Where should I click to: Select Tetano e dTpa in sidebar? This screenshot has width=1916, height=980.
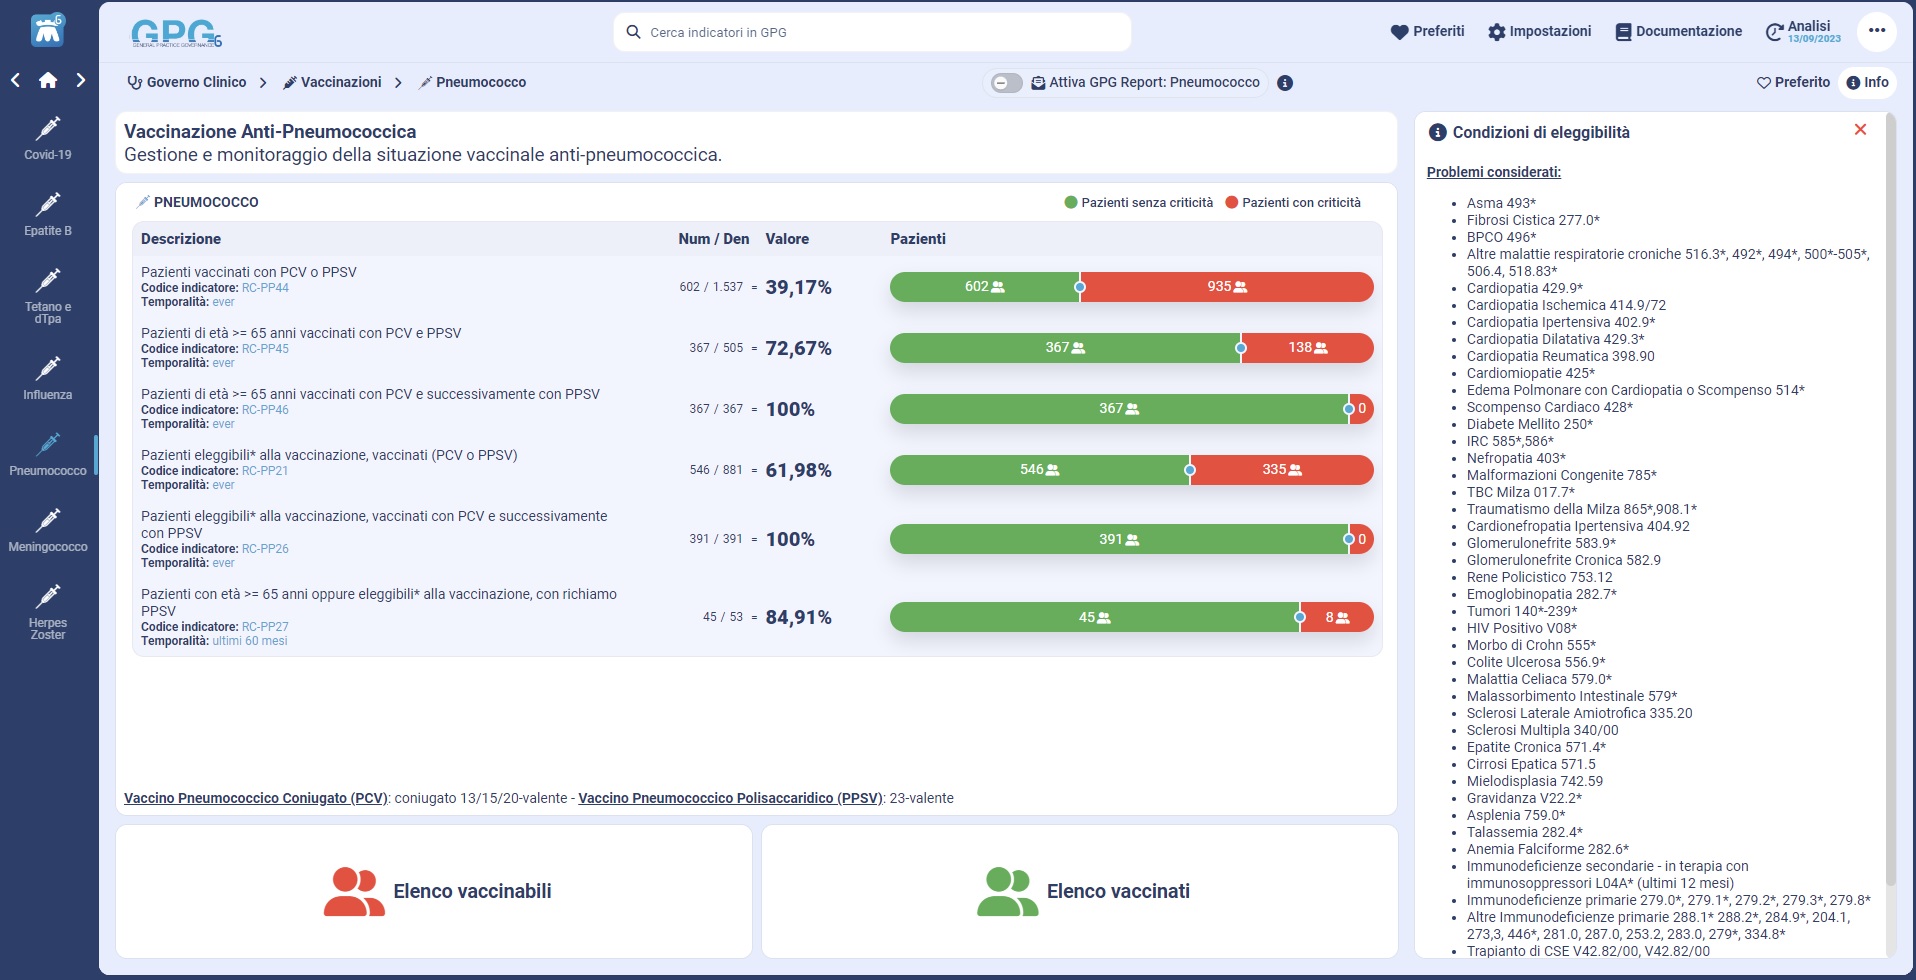pyautogui.click(x=47, y=295)
